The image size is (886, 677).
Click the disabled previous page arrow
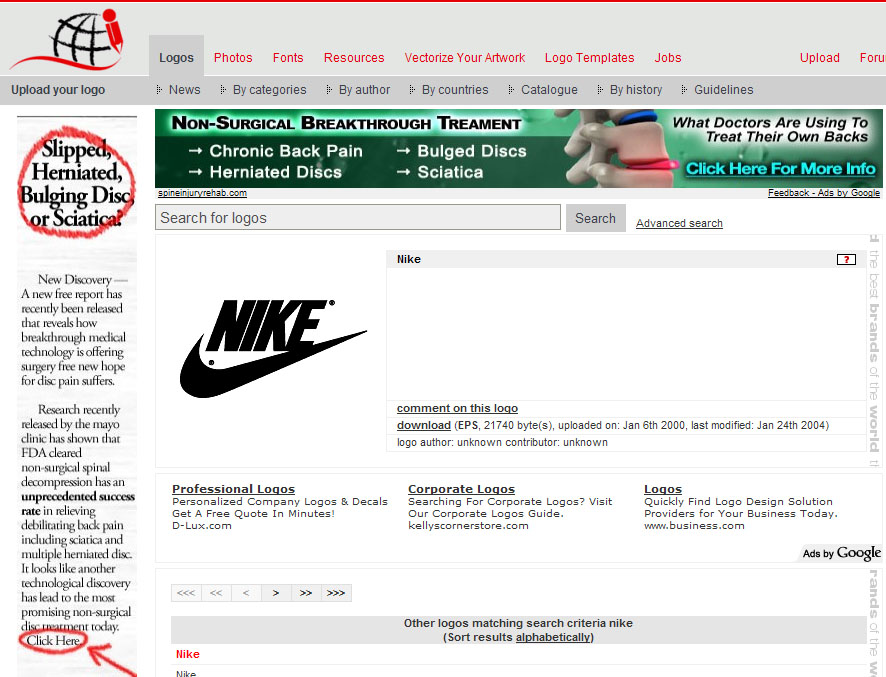[x=246, y=593]
